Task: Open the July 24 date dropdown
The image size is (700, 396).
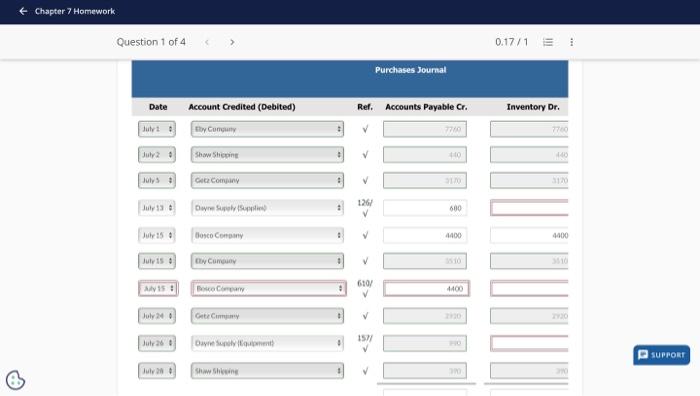Action: (157, 316)
